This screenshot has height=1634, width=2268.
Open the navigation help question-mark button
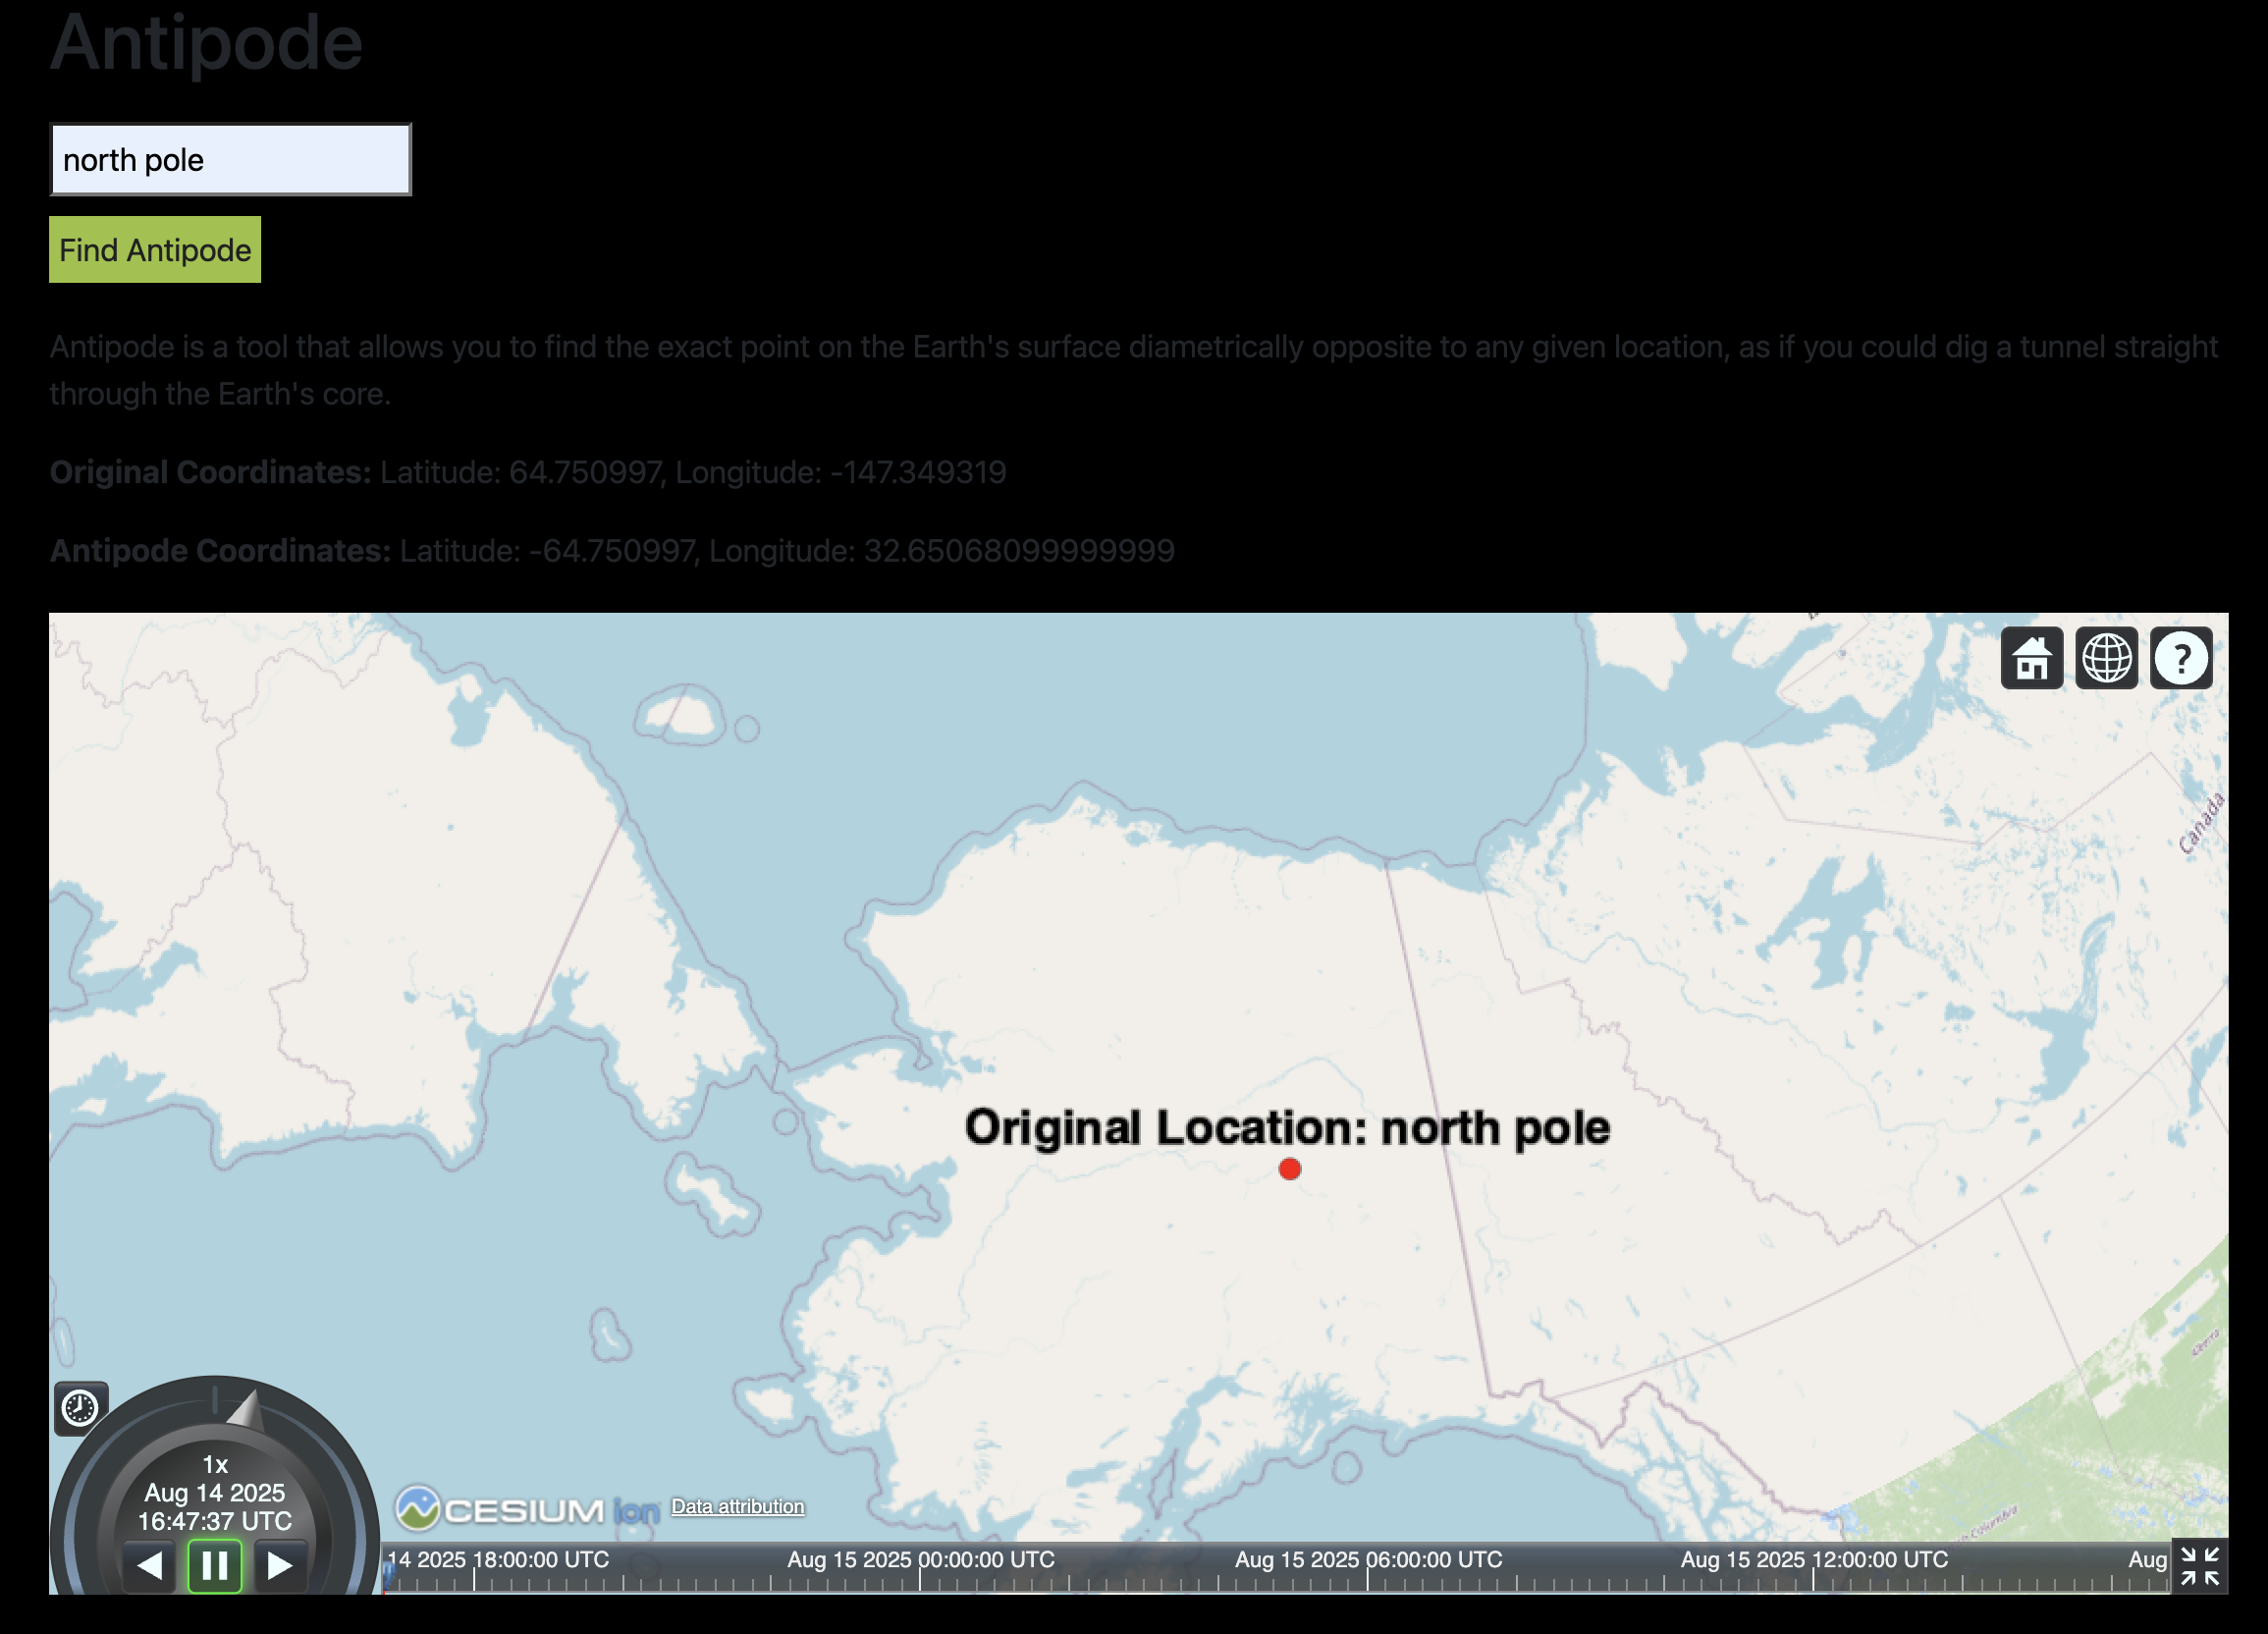(x=2181, y=658)
